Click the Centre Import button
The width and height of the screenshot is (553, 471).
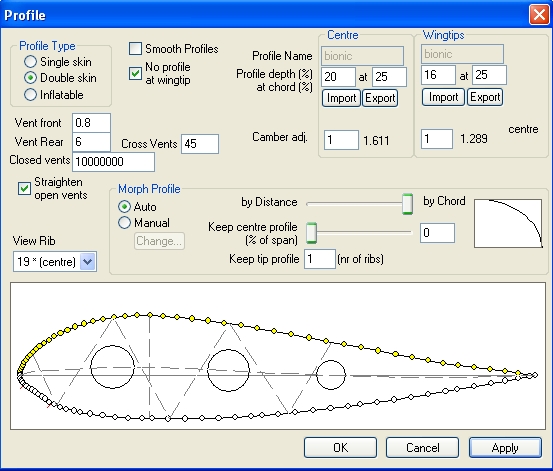pos(341,98)
